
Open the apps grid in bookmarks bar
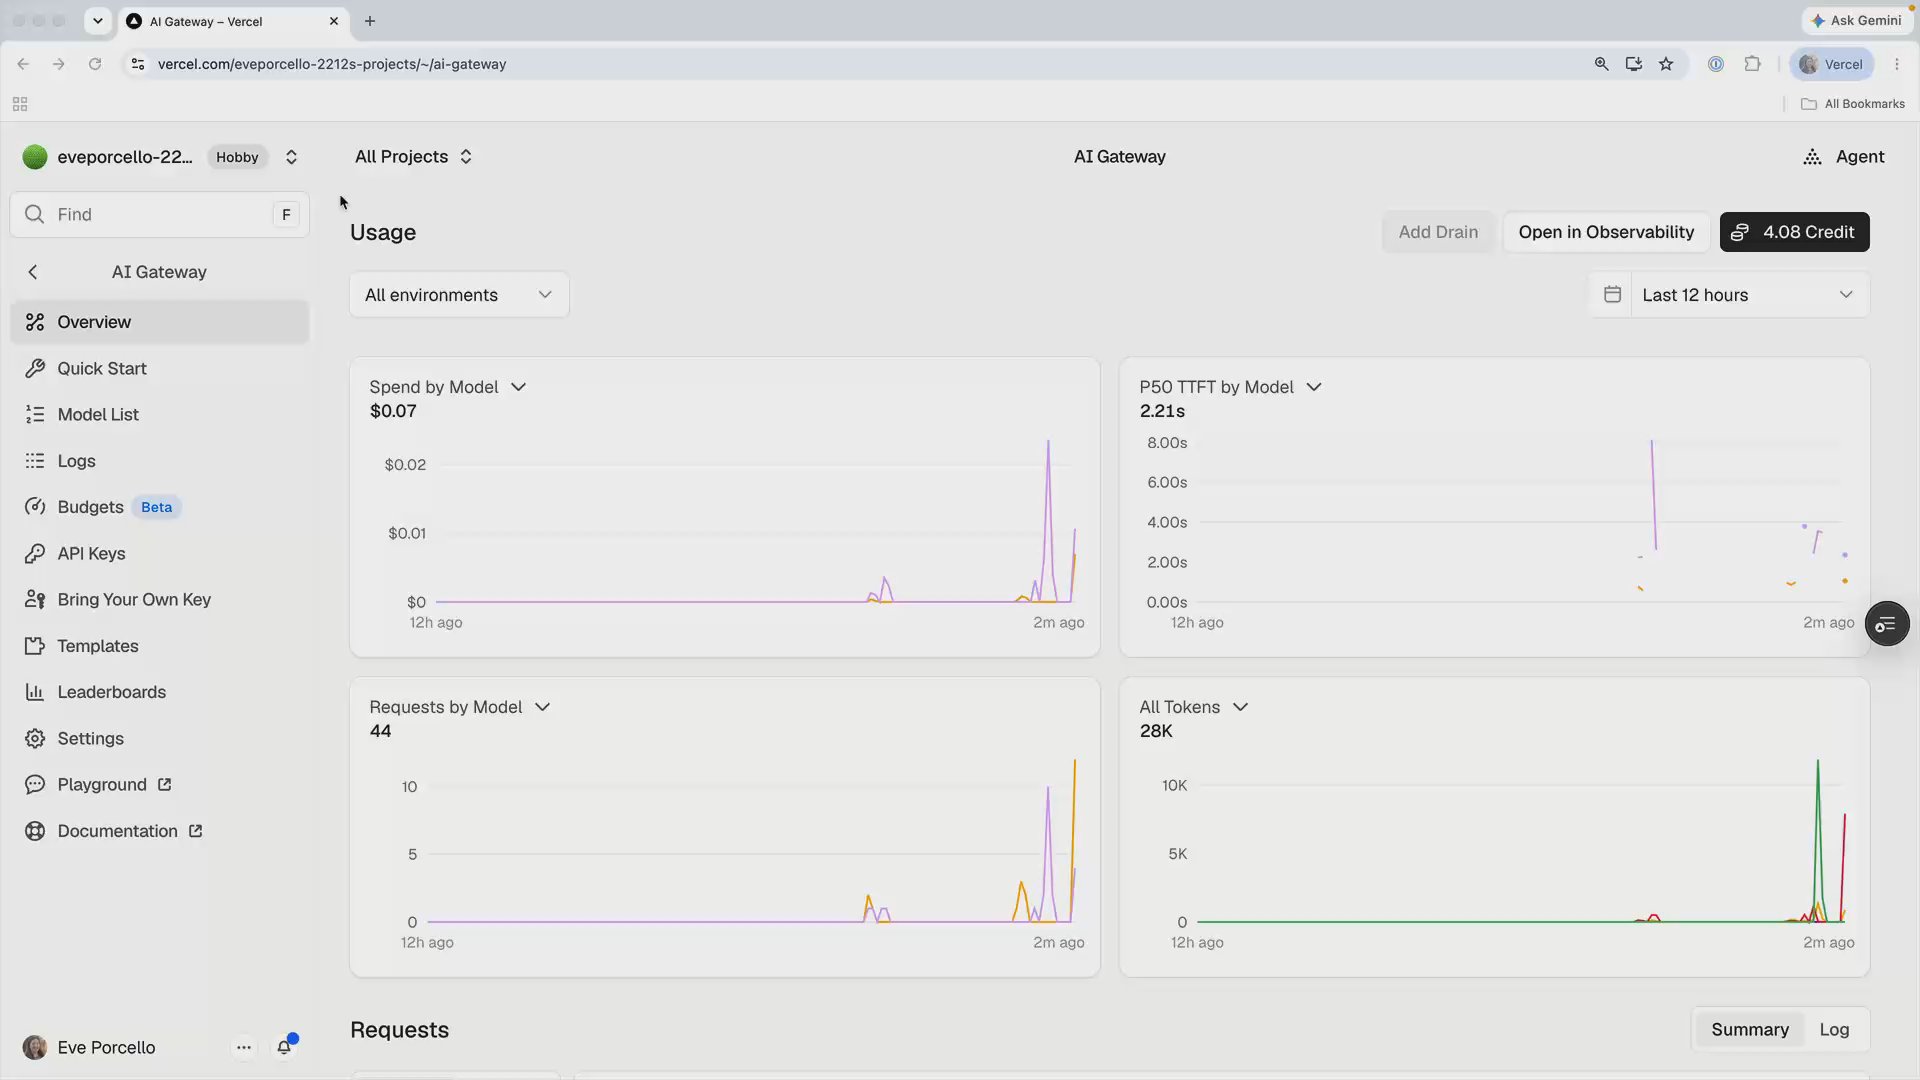coord(20,104)
